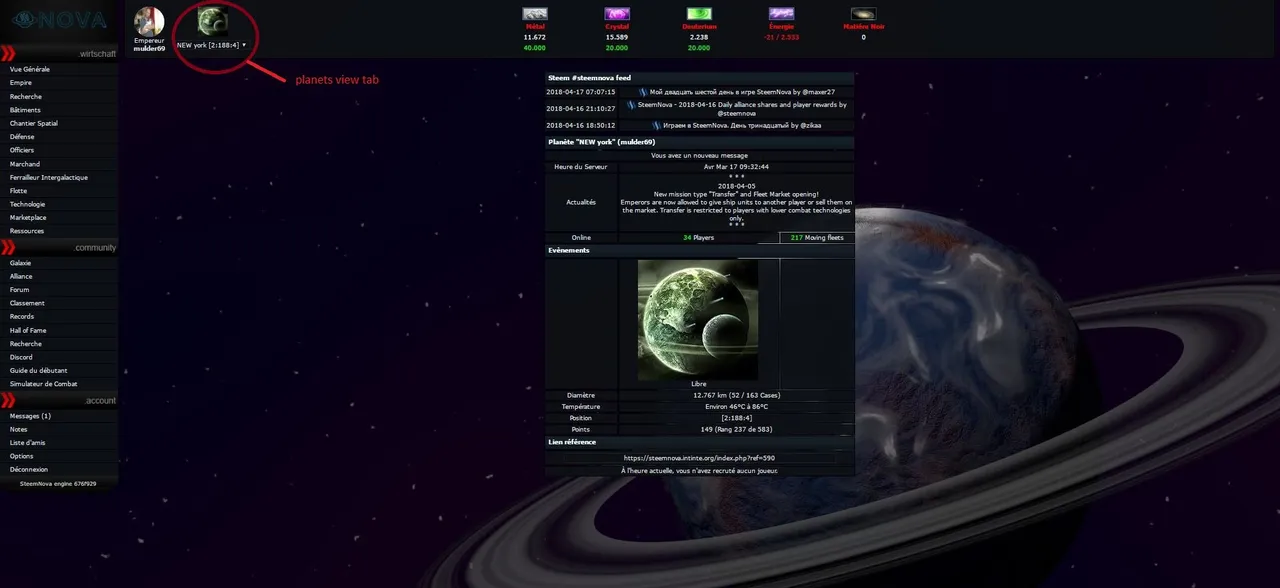The height and width of the screenshot is (588, 1280).
Task: Open Ferrailleur Intergalactique
Action: point(49,177)
